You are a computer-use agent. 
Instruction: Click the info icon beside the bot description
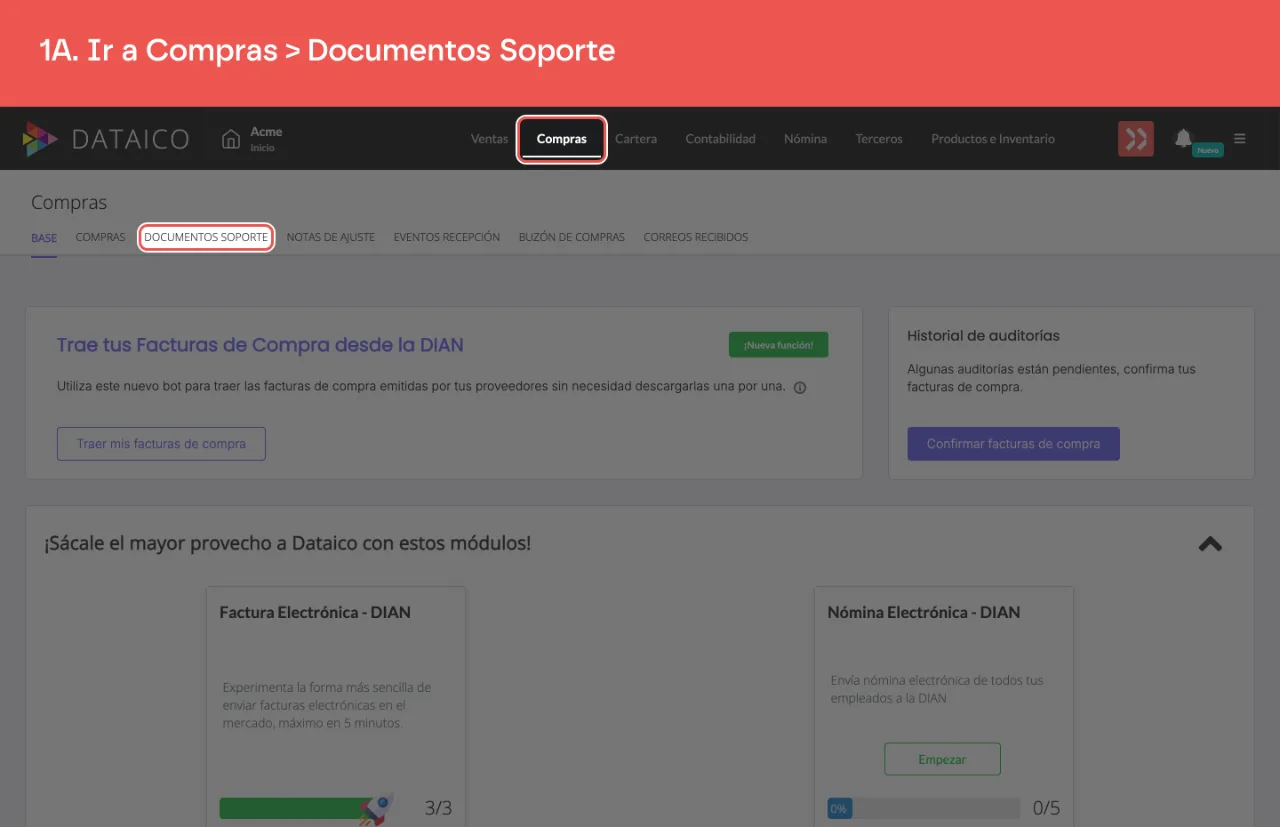point(800,388)
